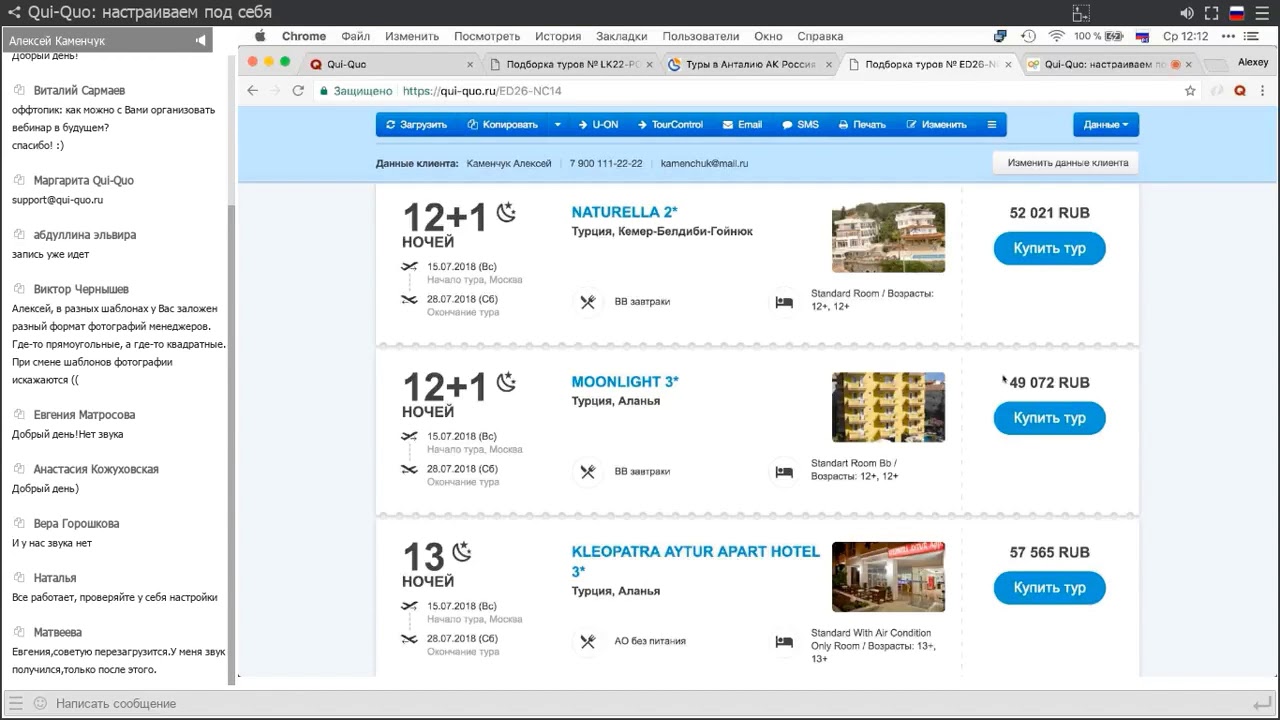Viewport: 1280px width, 720px height.
Task: Bookmark this page with the star icon
Action: coord(1190,90)
